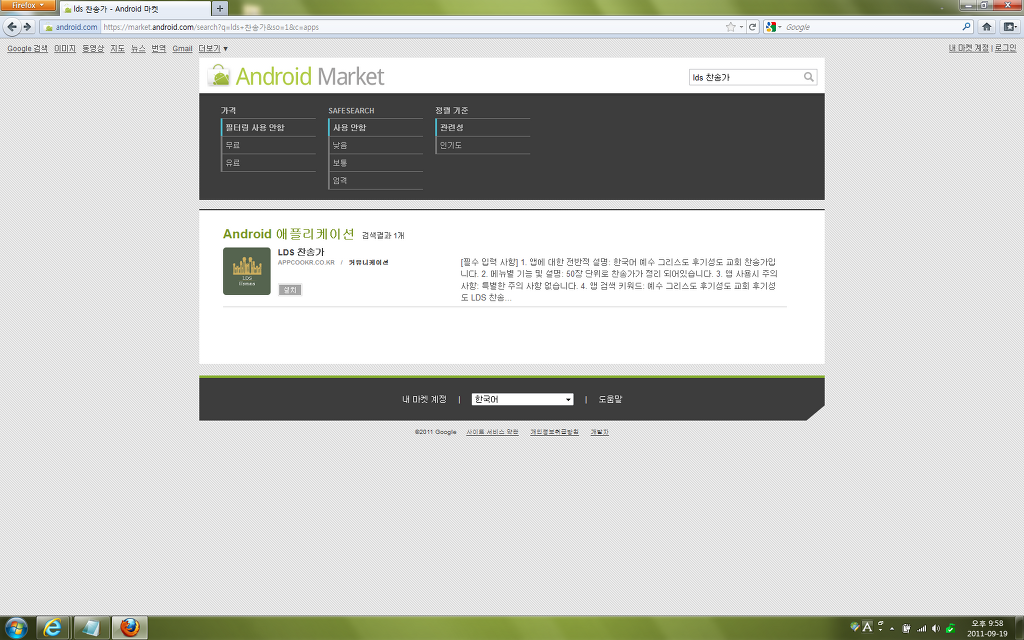Screen dimensions: 1024x640
Task: Click the Google search bar in Firefox
Action: click(x=871, y=27)
